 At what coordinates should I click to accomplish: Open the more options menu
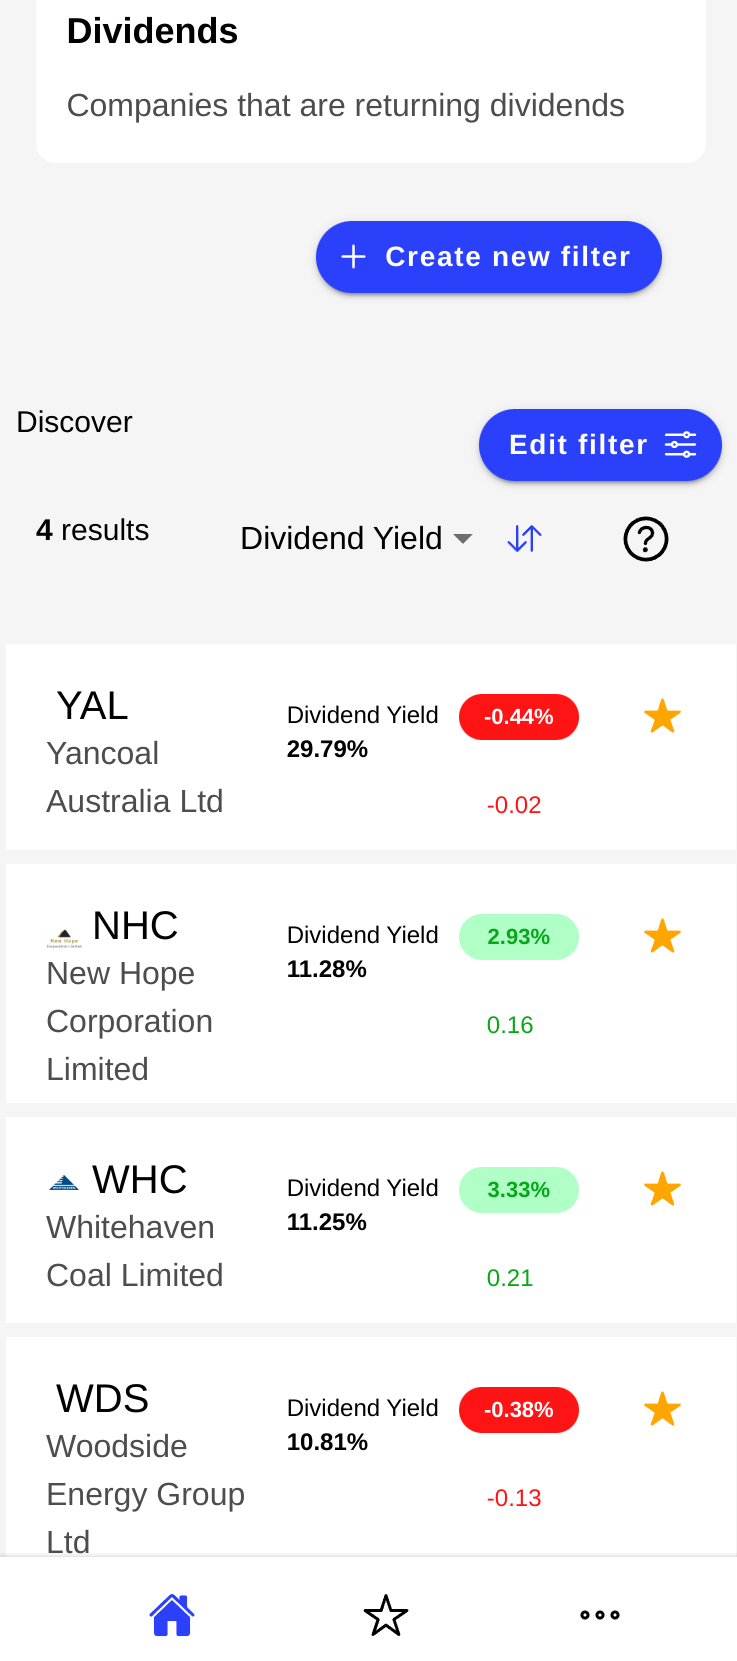point(600,1615)
